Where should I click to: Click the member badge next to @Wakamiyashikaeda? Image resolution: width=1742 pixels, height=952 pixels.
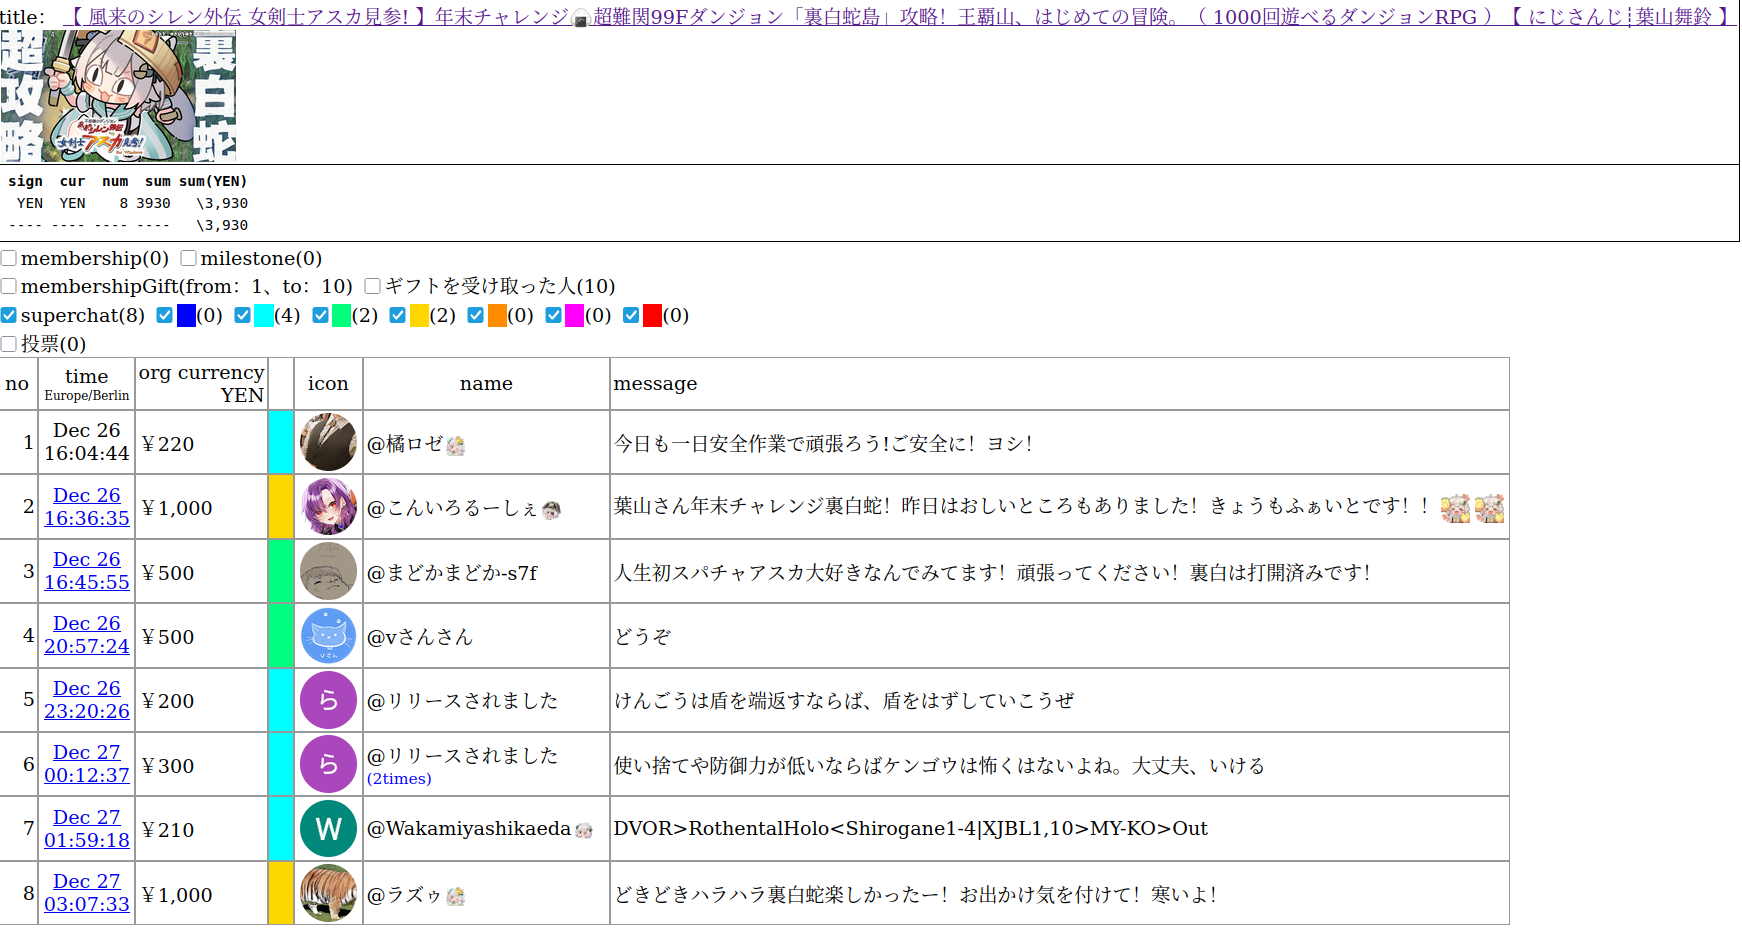coord(584,830)
